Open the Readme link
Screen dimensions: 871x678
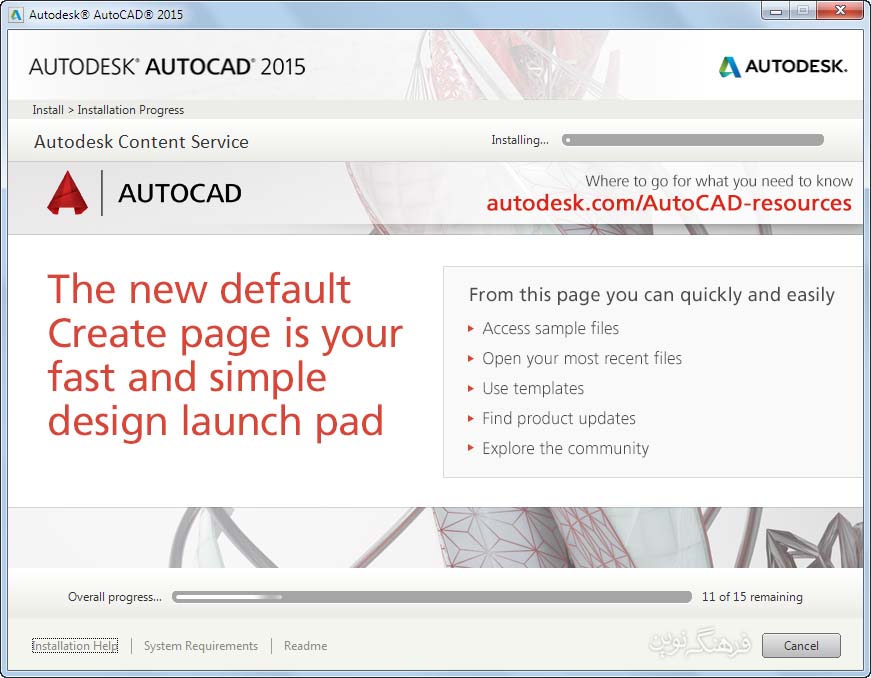point(306,646)
